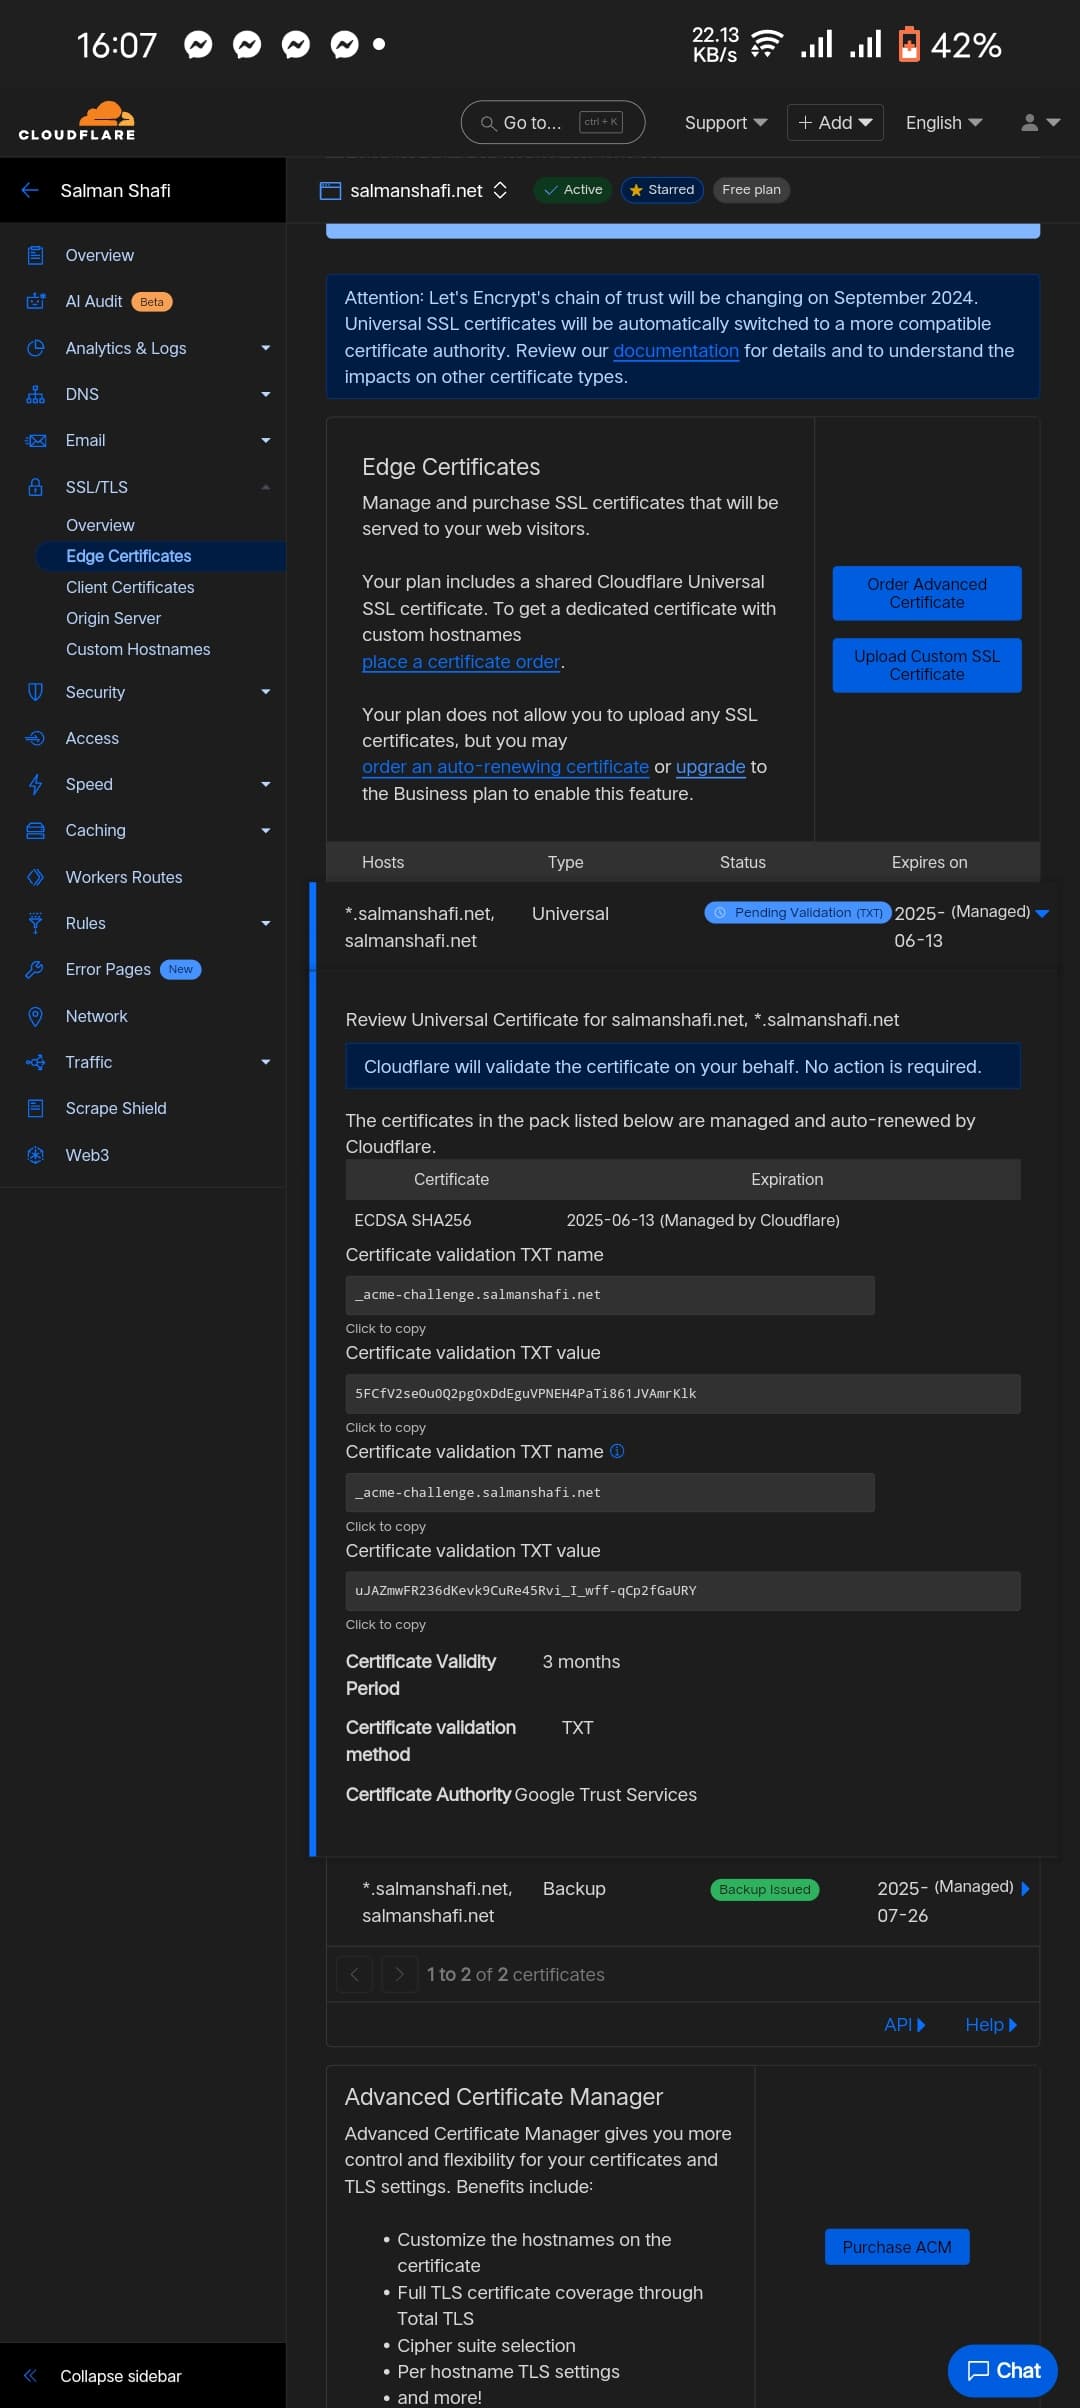Copy TXT value starting with uJAZmw
Viewport: 1080px width, 2408px height.
click(x=683, y=1590)
